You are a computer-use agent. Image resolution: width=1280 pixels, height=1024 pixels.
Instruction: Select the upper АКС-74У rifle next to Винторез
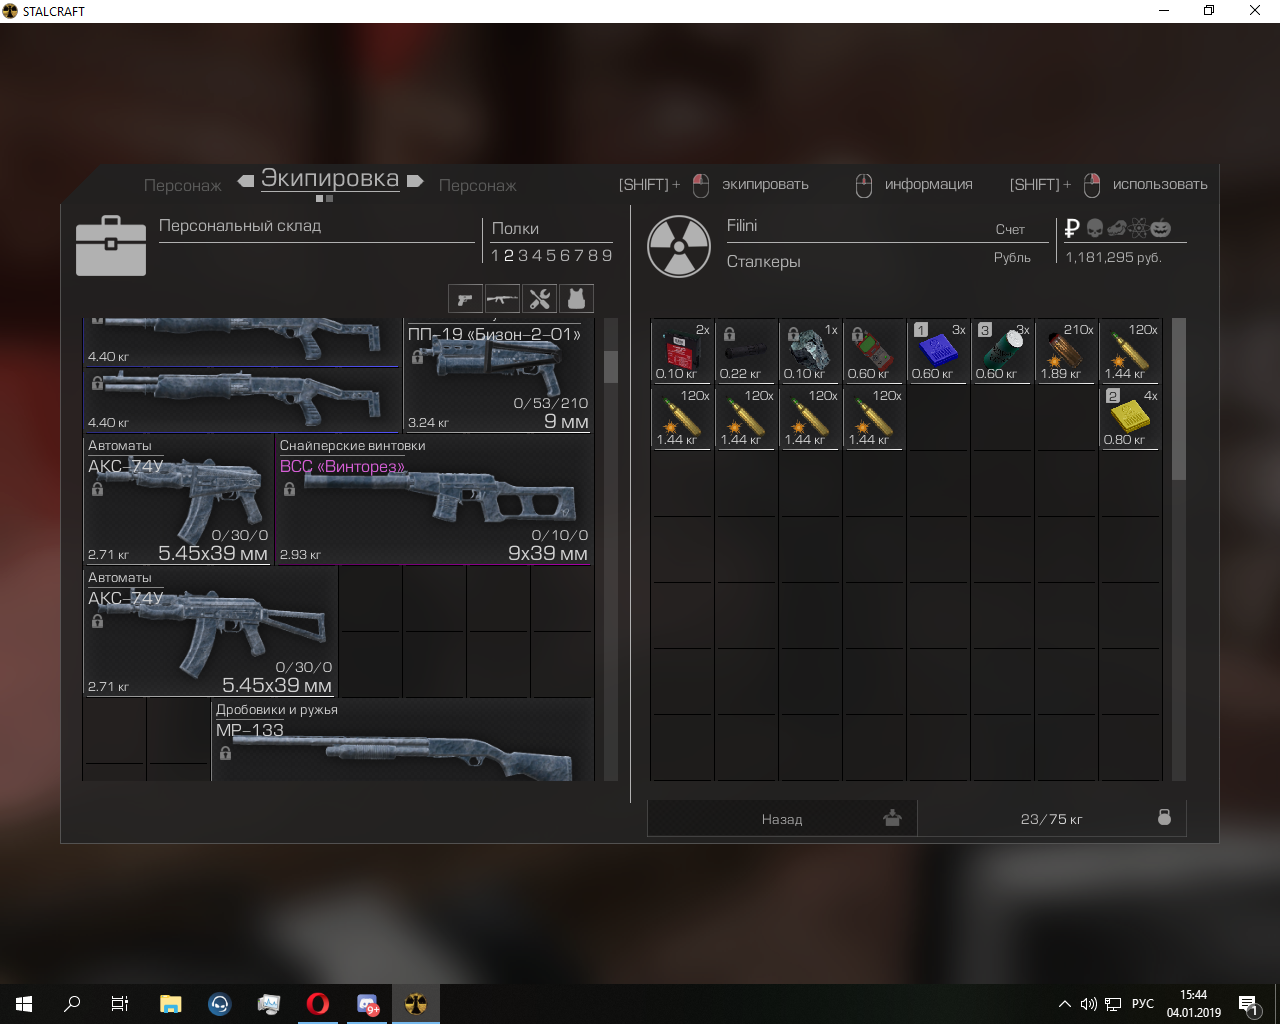178,499
